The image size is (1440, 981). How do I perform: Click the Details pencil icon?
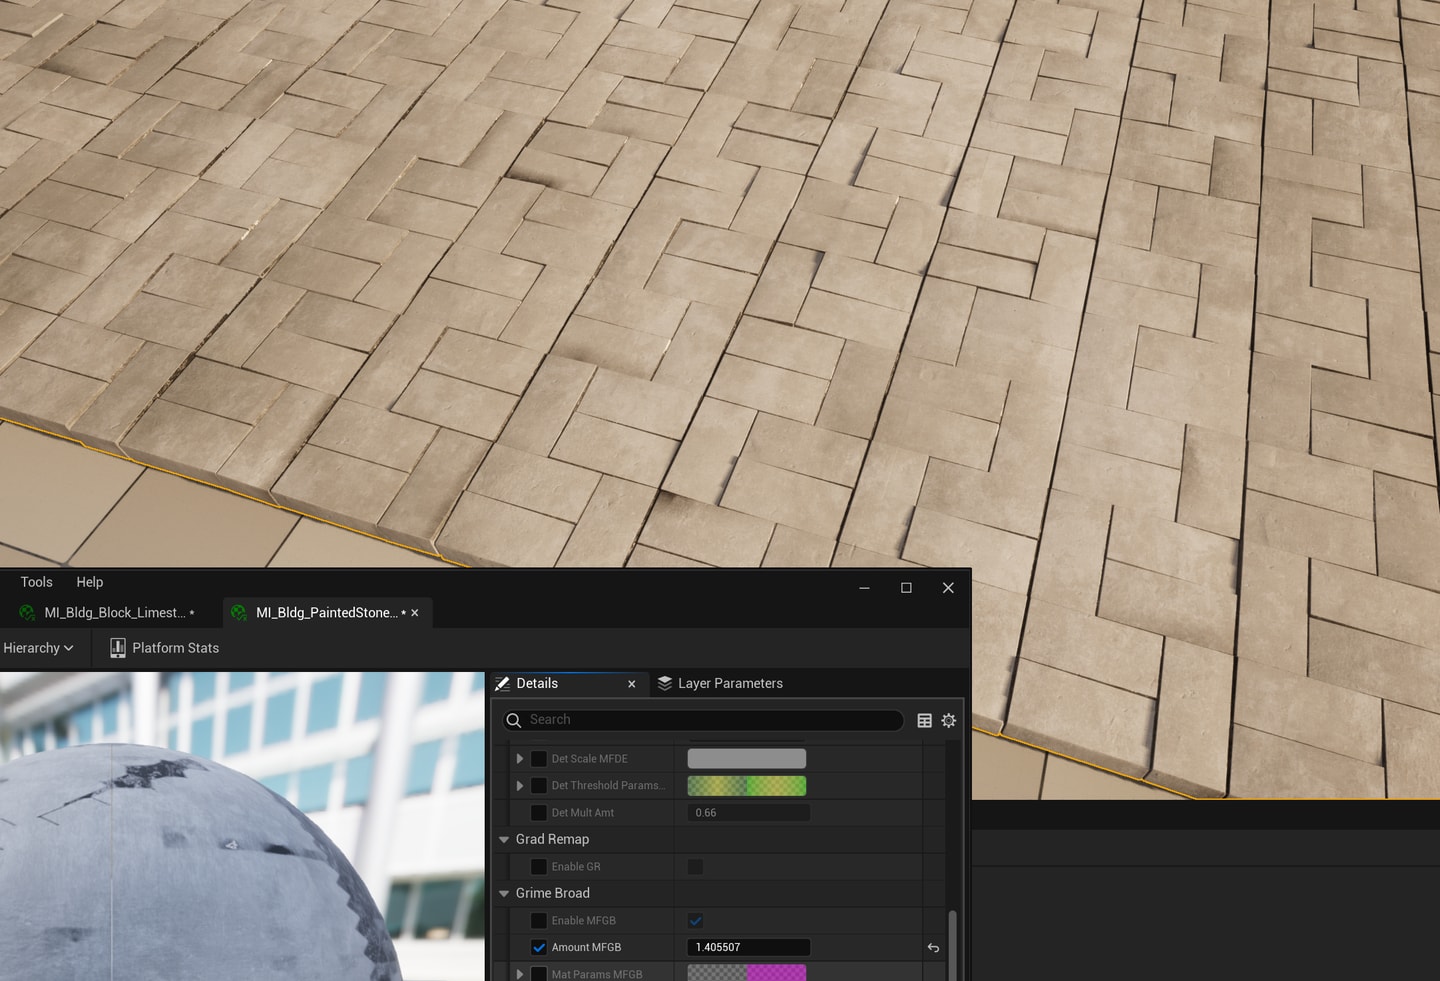(503, 683)
